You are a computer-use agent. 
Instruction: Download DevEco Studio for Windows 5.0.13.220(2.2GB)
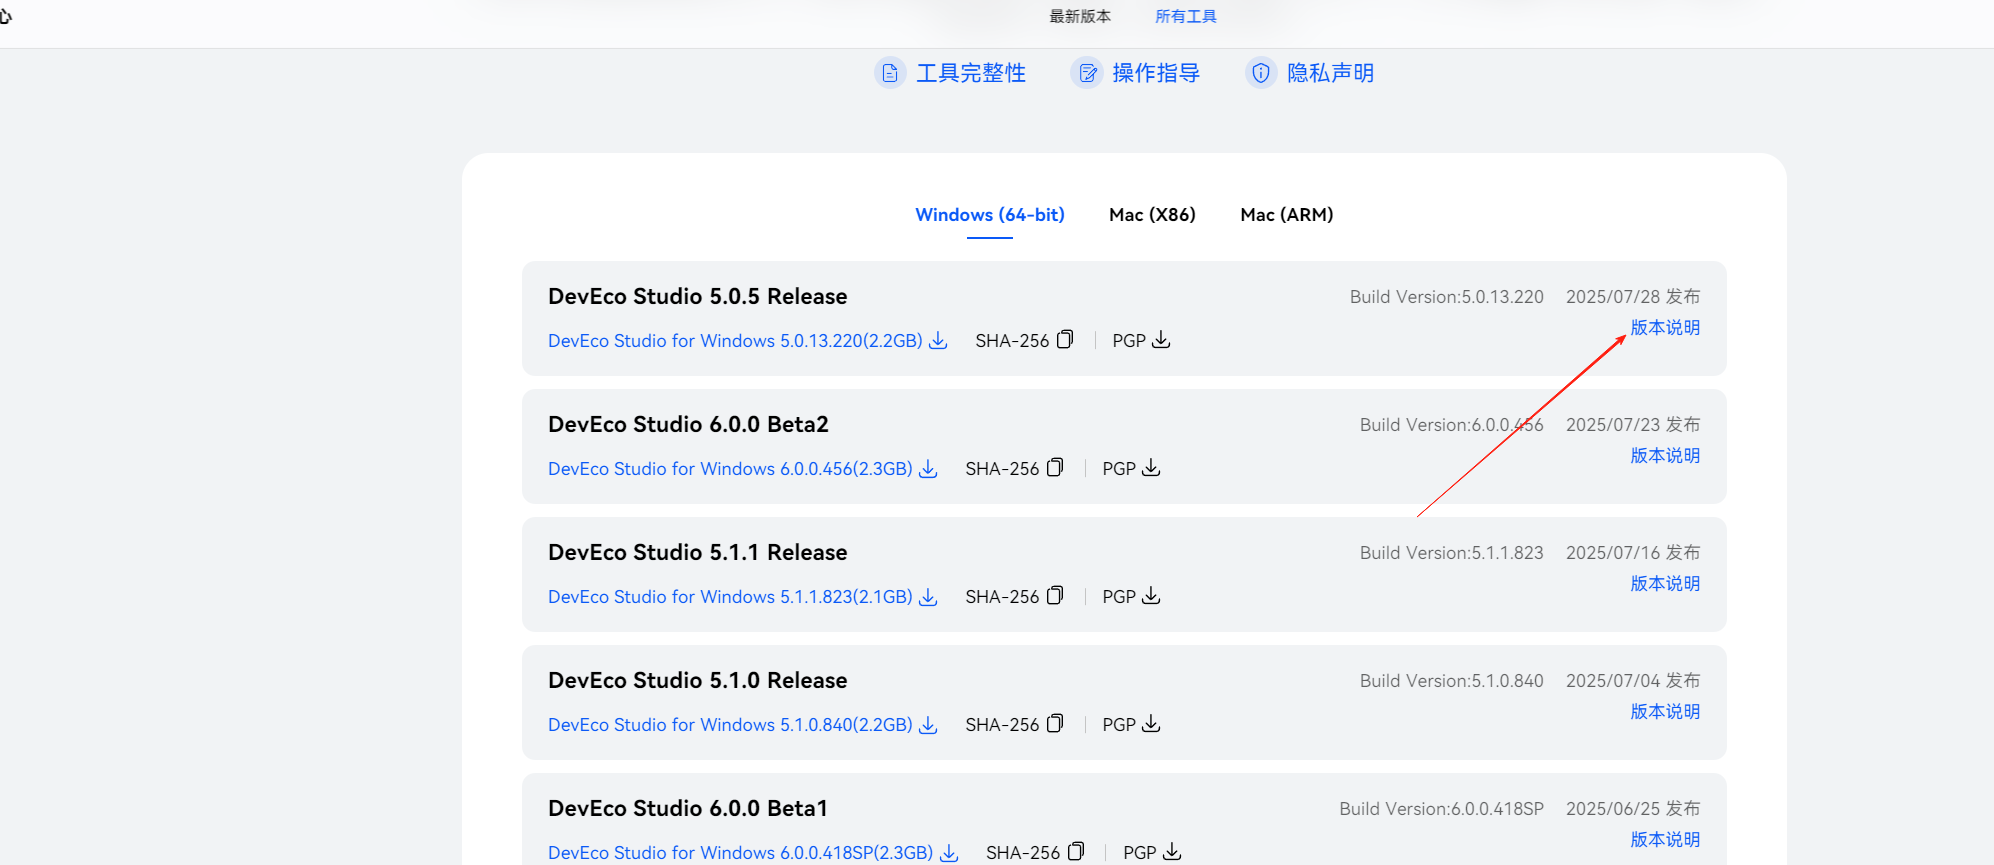(x=735, y=341)
